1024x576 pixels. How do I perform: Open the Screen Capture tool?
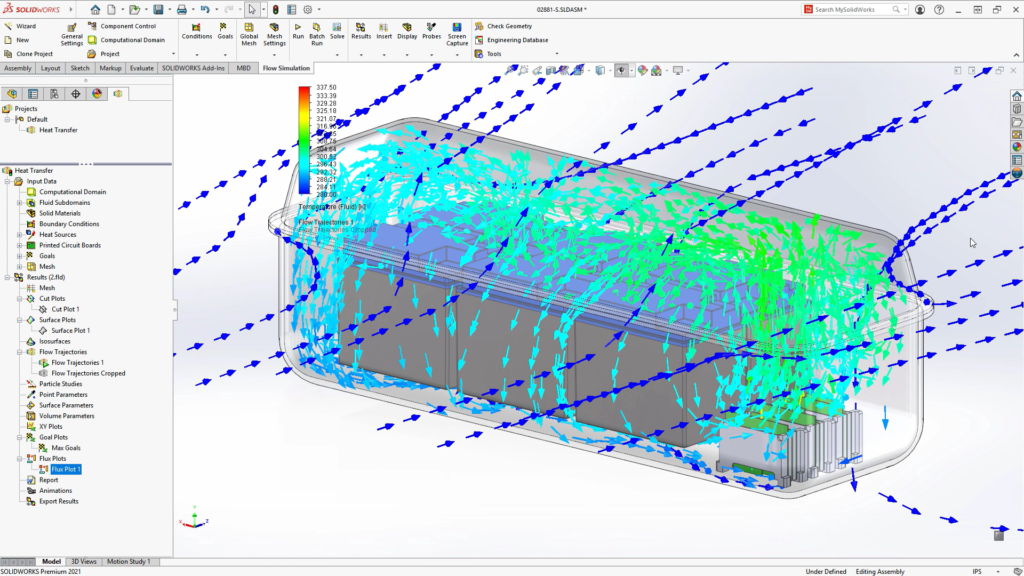pos(457,34)
